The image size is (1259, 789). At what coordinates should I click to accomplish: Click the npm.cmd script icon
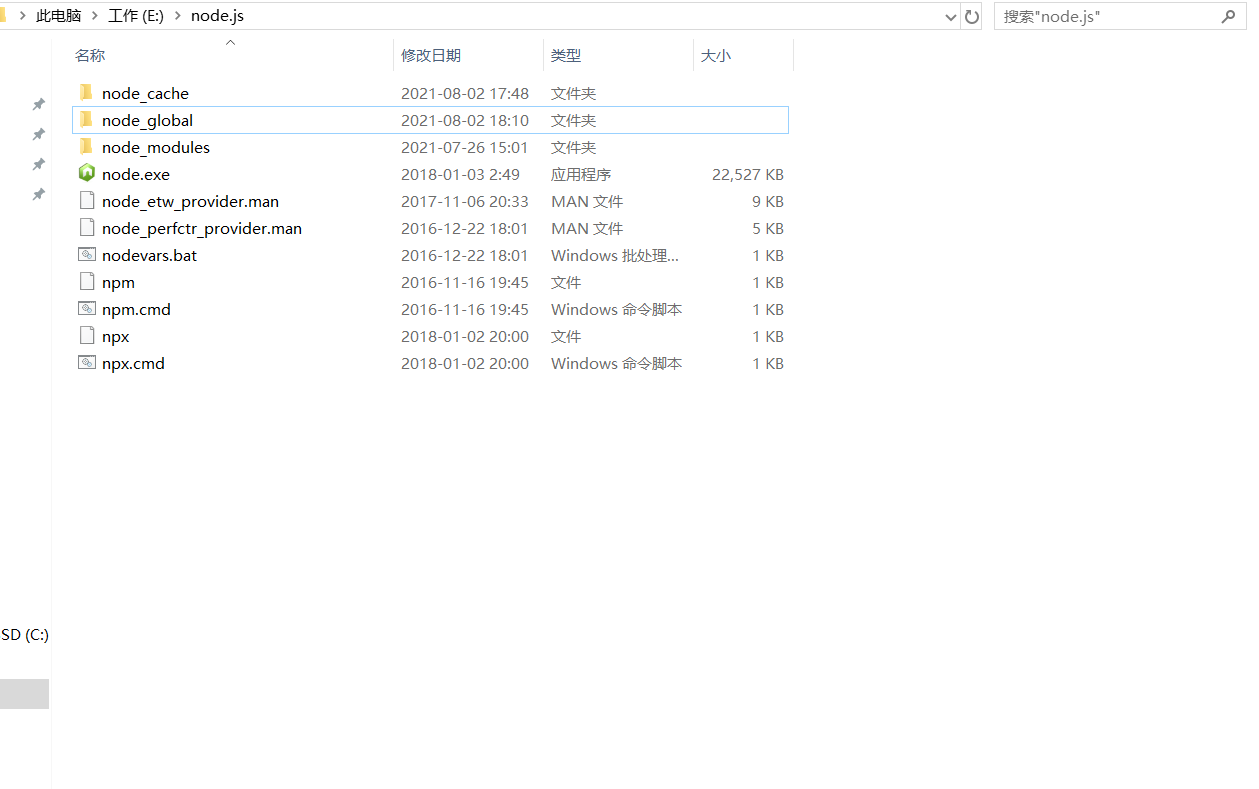point(86,309)
